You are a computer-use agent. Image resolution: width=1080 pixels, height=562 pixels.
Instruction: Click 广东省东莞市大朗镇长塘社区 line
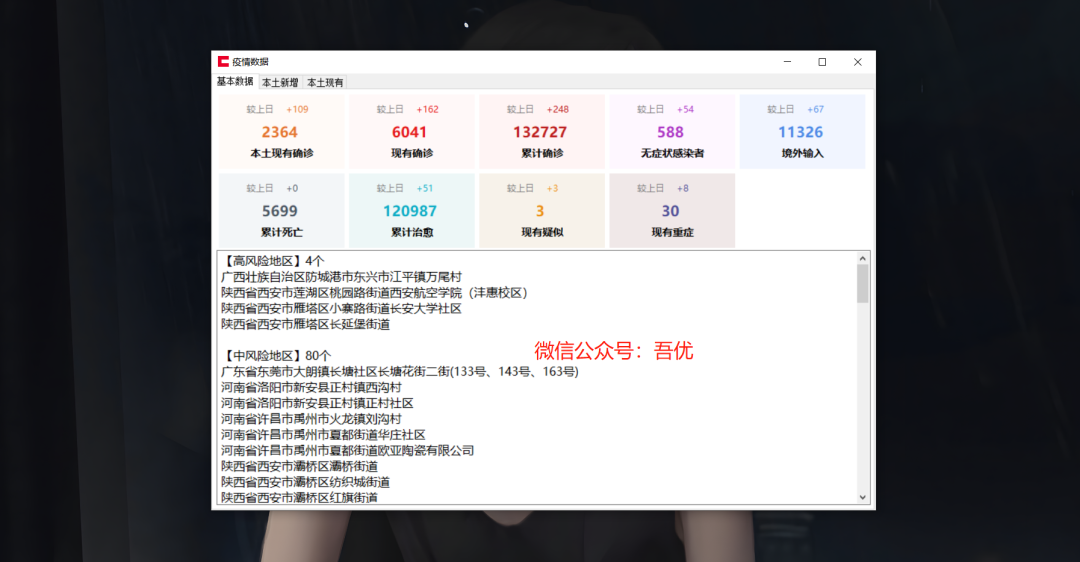[x=399, y=372]
